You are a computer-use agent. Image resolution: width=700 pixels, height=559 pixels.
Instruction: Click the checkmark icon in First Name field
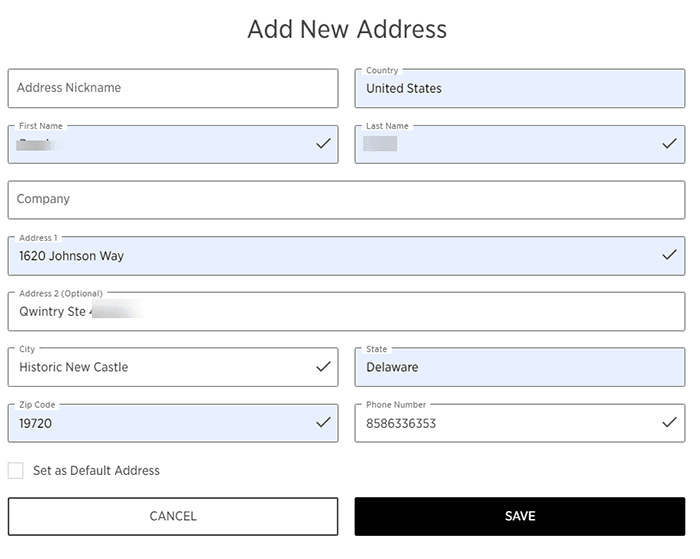tap(323, 144)
